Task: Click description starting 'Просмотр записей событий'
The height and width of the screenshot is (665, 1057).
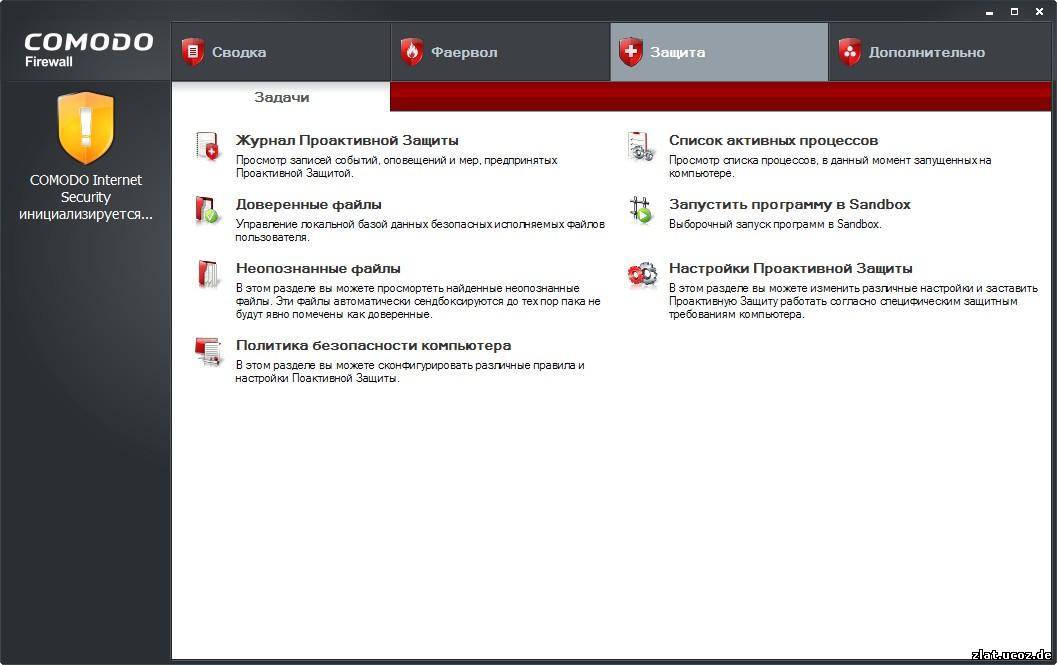Action: 396,167
